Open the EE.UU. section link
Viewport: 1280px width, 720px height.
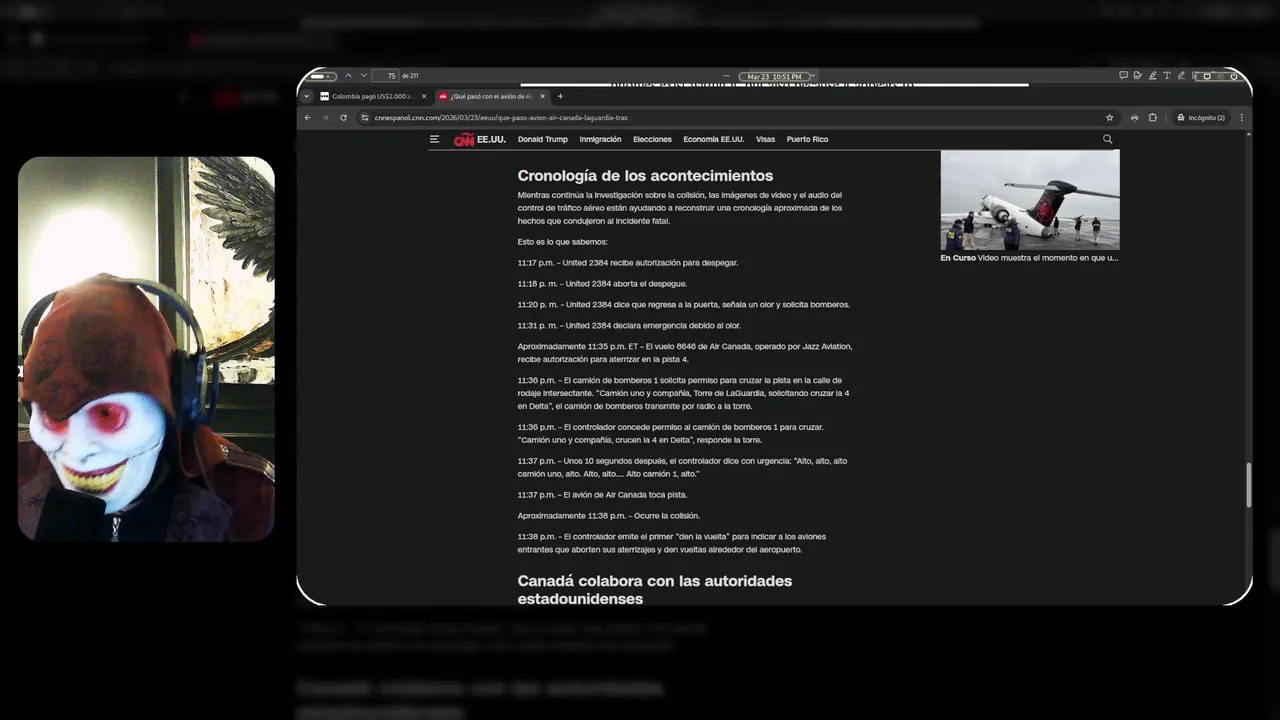[491, 139]
